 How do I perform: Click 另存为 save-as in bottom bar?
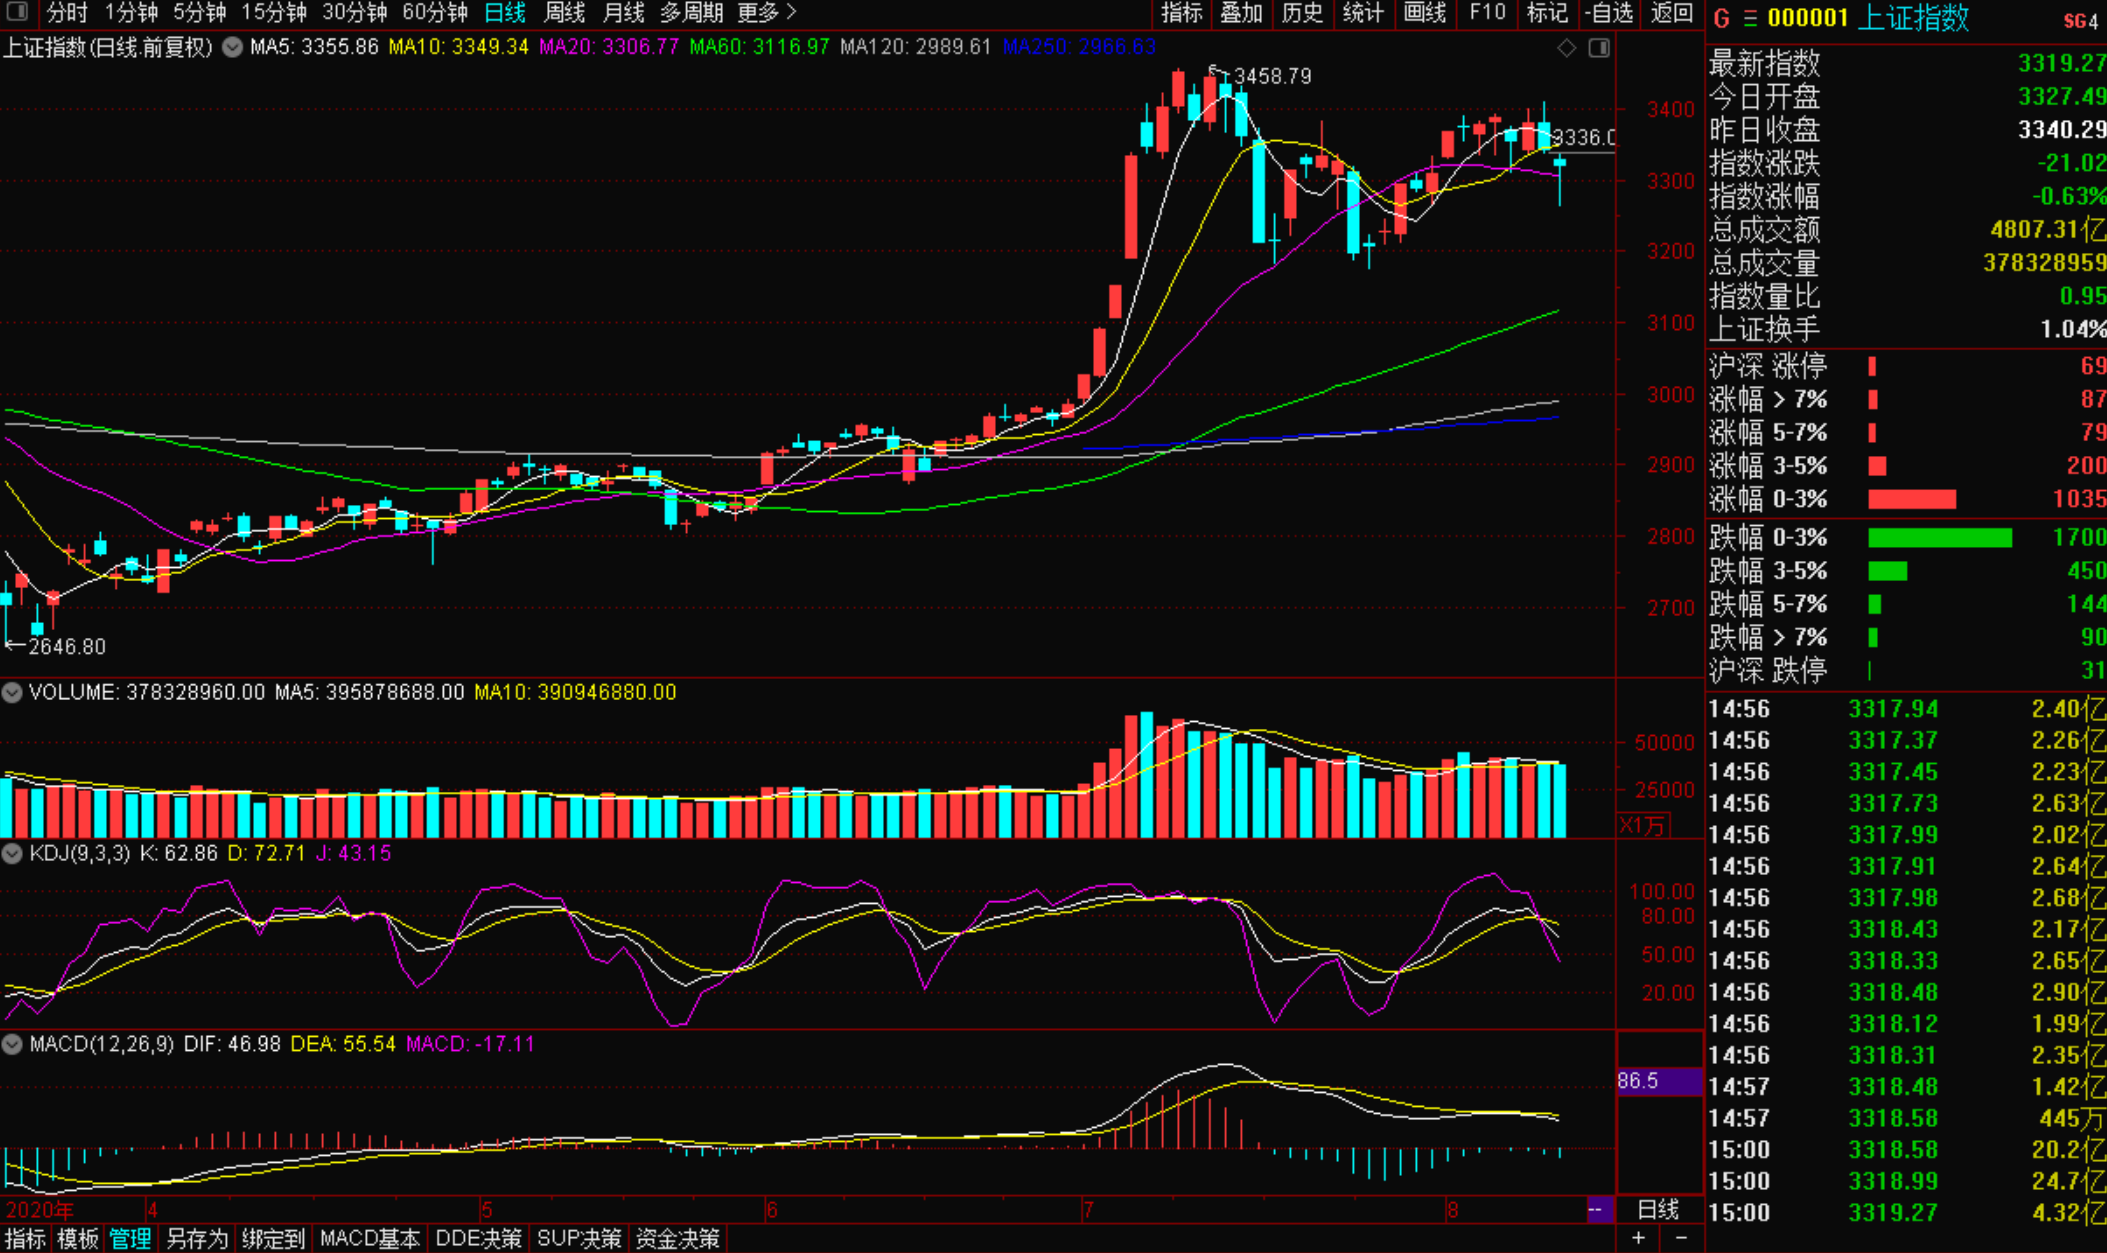click(x=197, y=1239)
